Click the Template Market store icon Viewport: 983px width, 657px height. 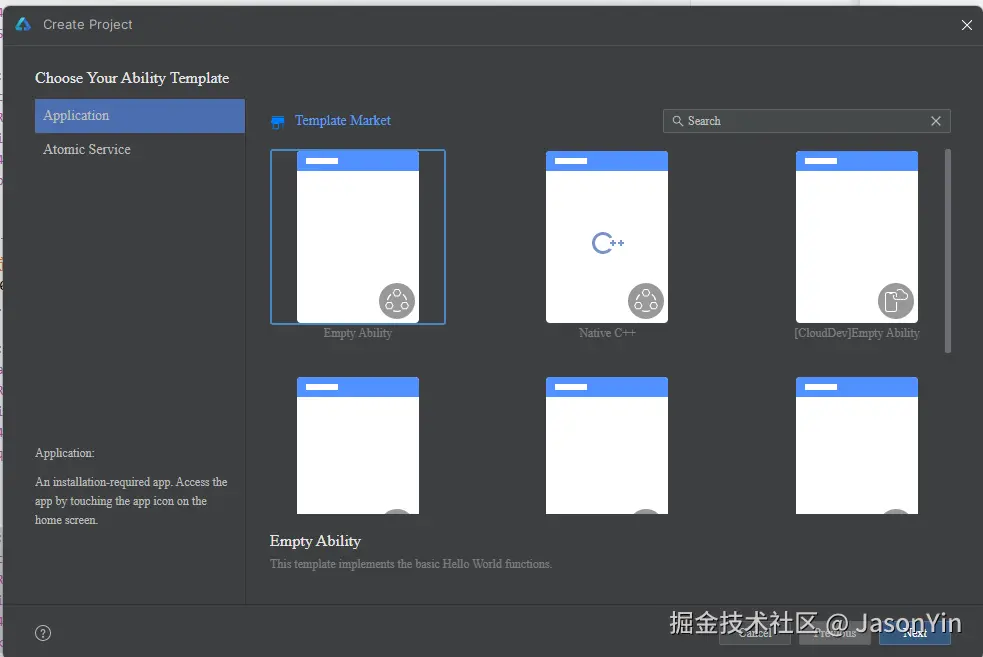point(277,122)
